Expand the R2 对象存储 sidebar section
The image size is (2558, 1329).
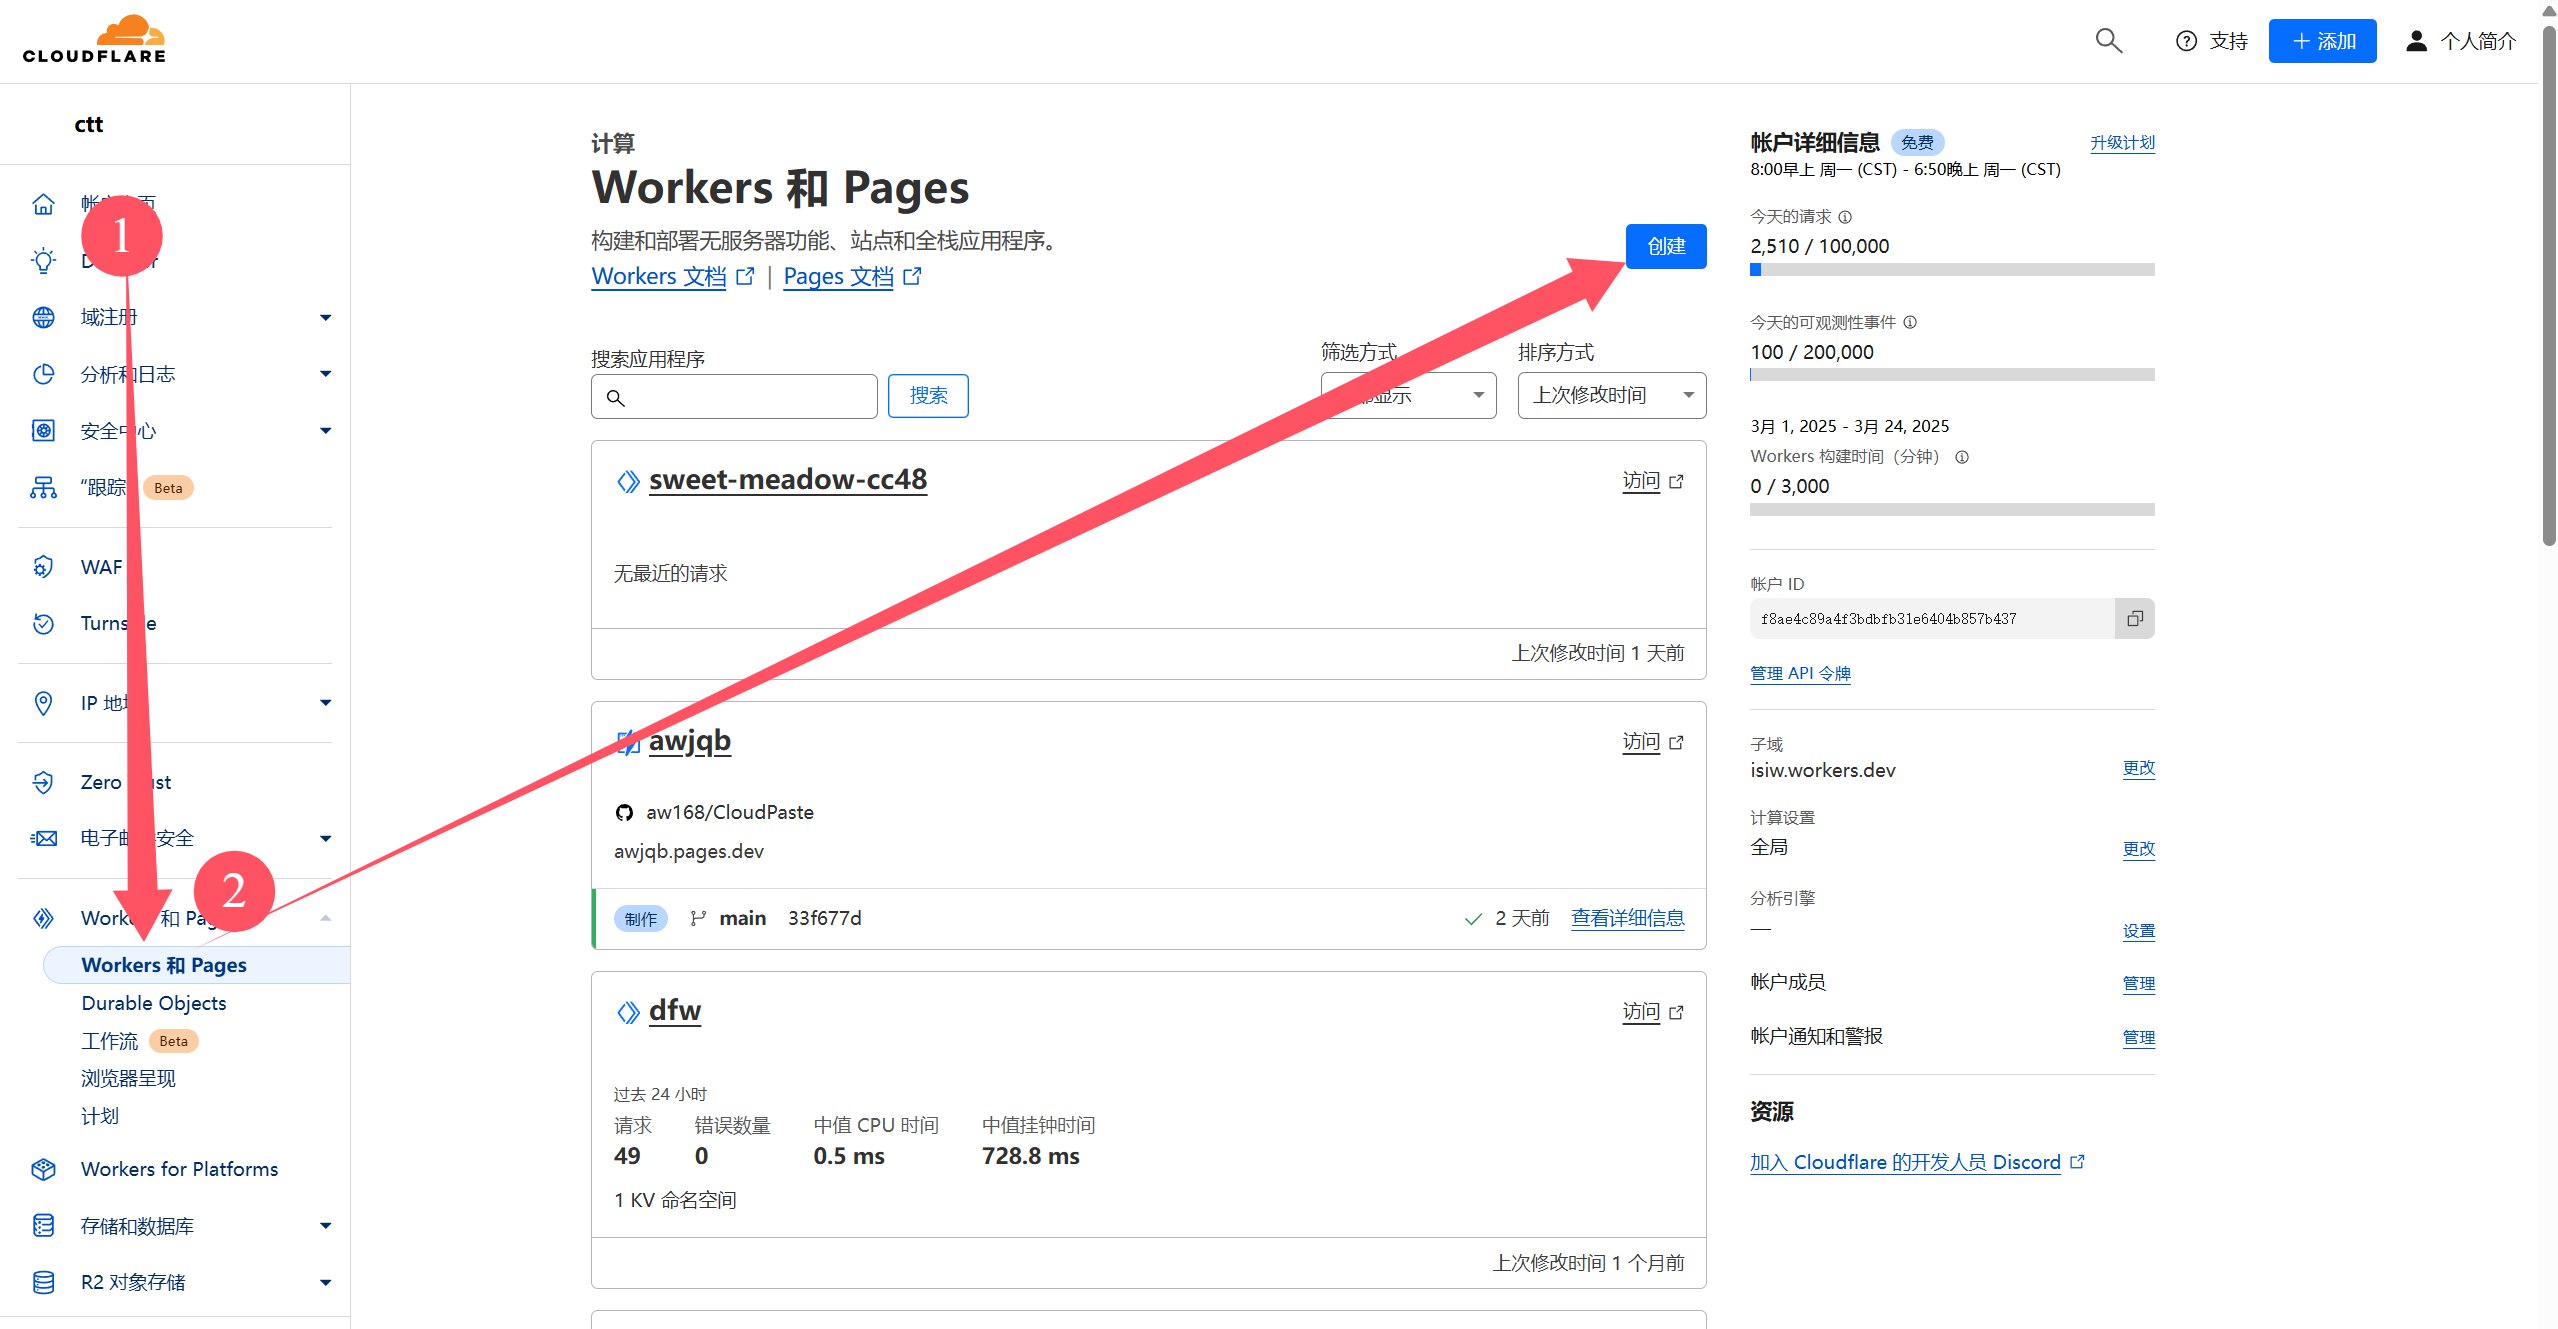325,1283
